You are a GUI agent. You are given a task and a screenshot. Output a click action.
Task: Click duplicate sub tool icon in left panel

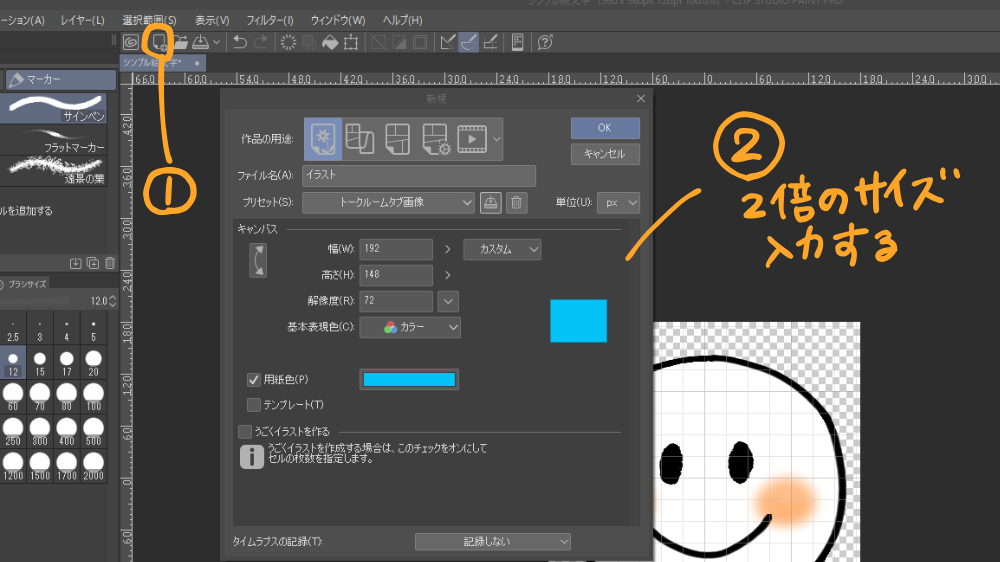coord(93,263)
